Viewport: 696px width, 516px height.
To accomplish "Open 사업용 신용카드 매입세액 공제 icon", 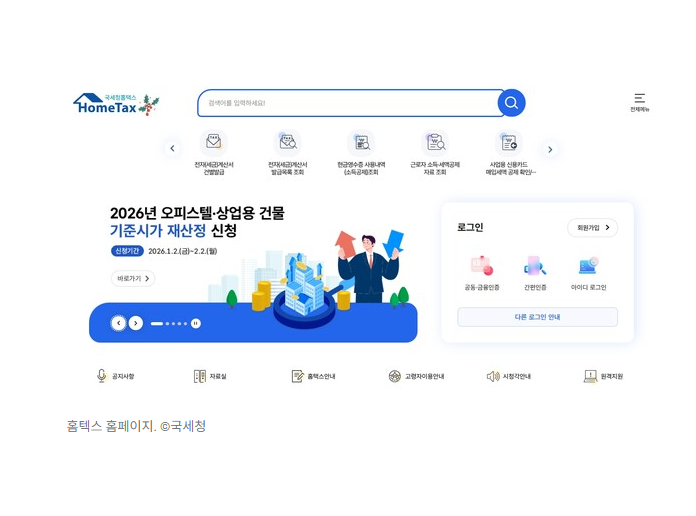I will coord(509,142).
